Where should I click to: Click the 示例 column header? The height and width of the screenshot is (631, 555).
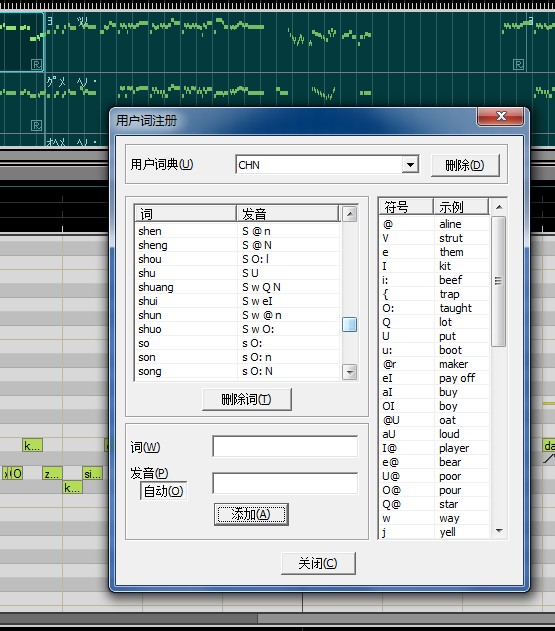(x=461, y=207)
